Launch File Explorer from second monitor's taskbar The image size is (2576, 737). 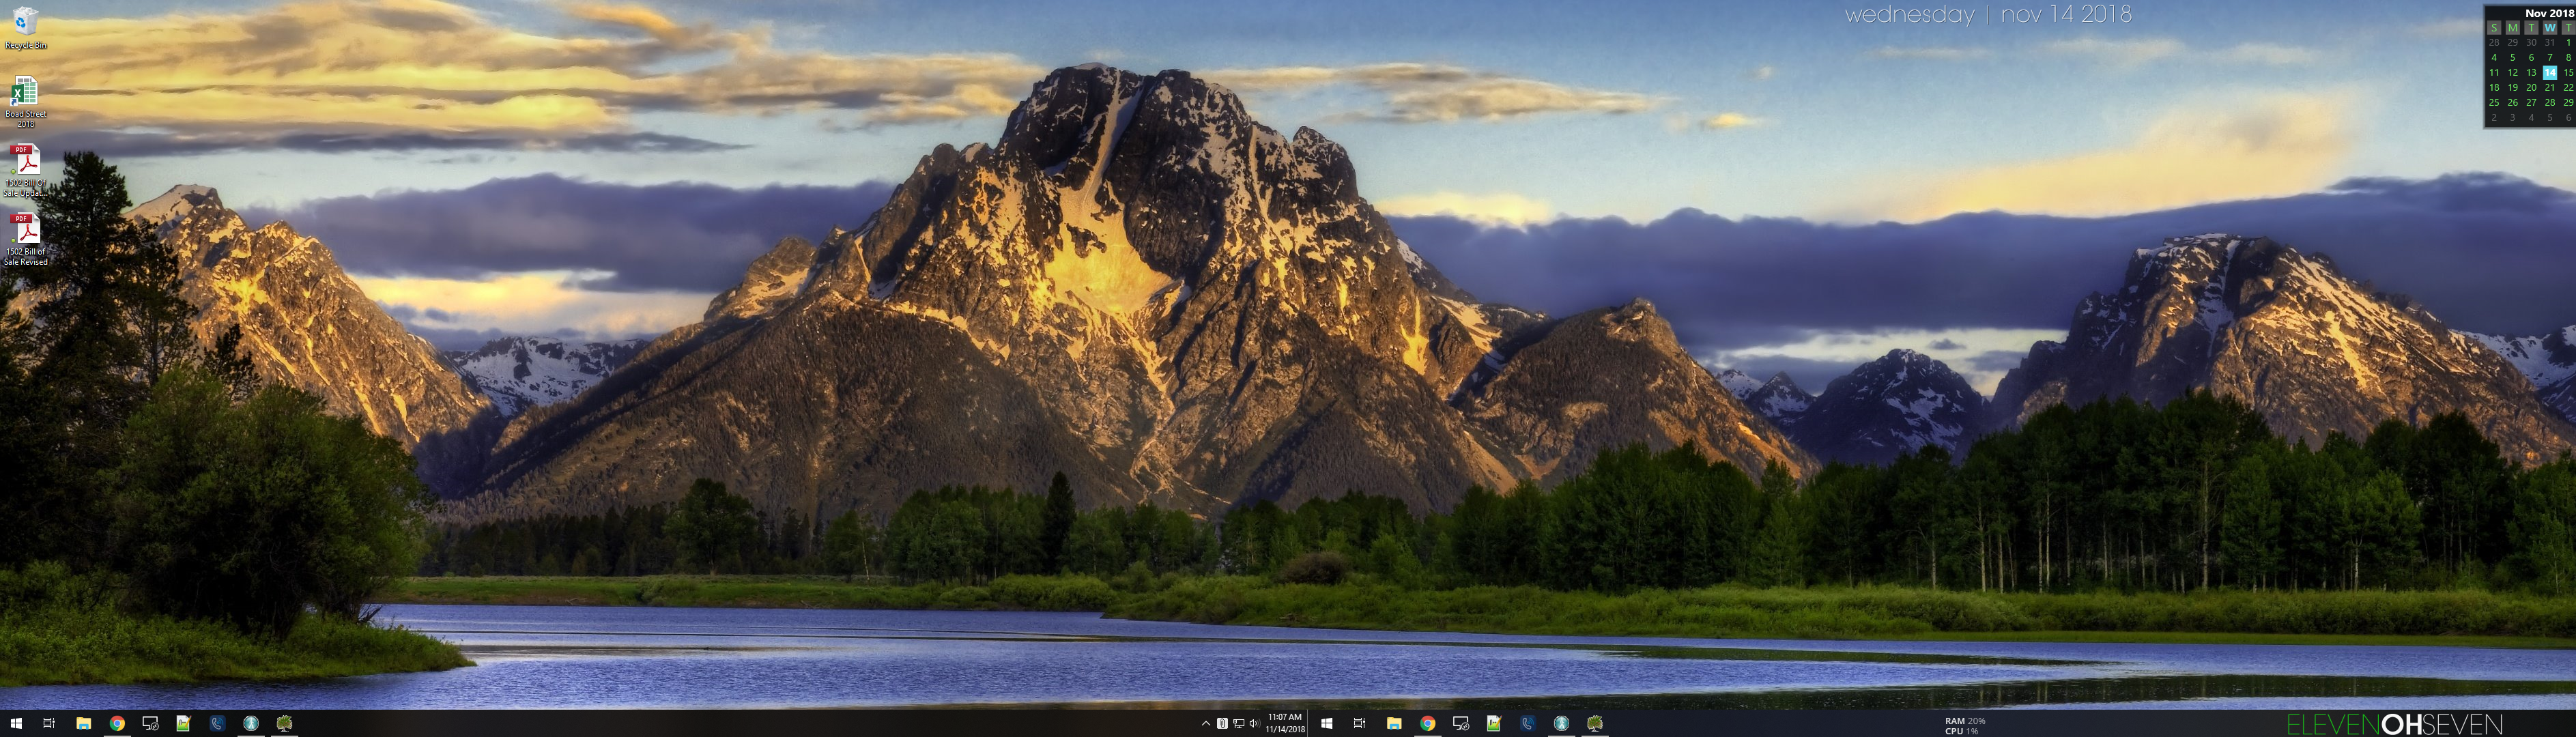tap(1394, 723)
